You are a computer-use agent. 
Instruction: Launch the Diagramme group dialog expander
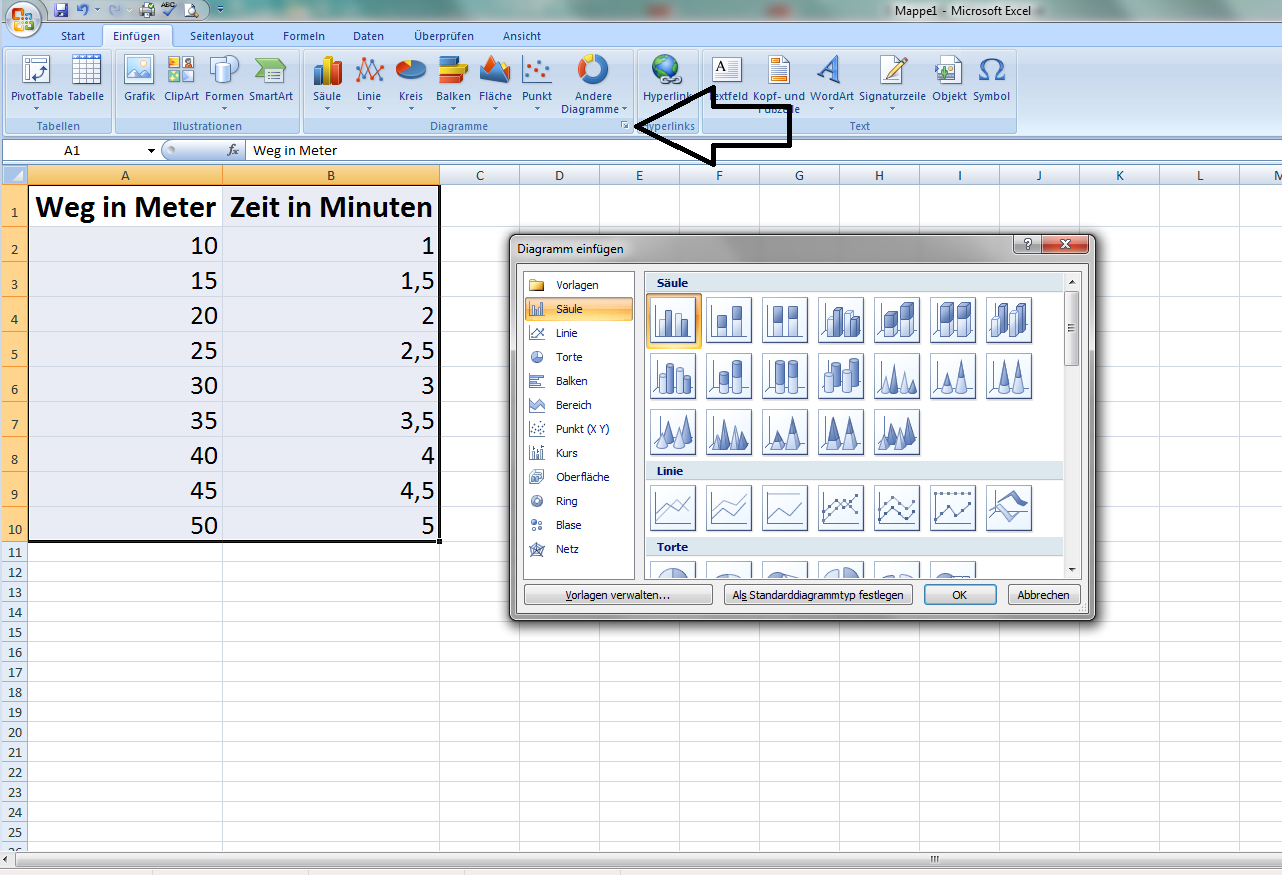624,126
